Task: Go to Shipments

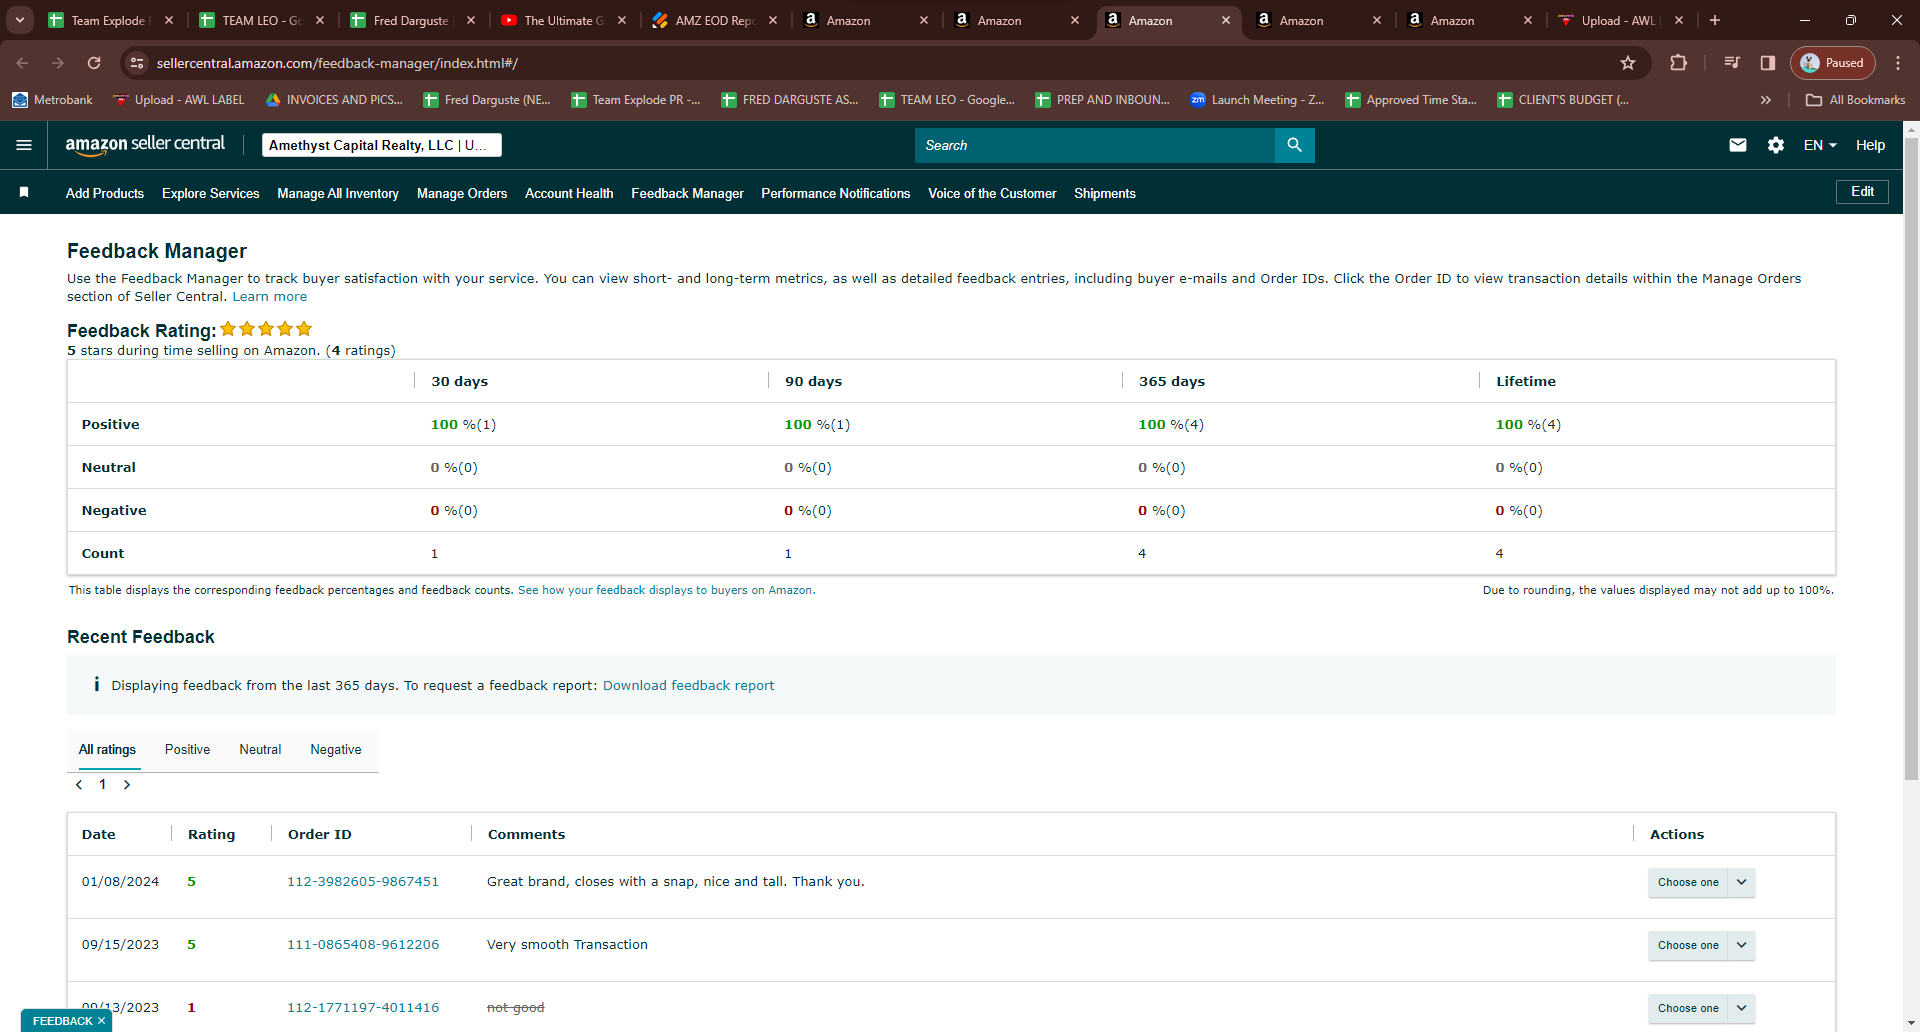Action: (x=1105, y=193)
